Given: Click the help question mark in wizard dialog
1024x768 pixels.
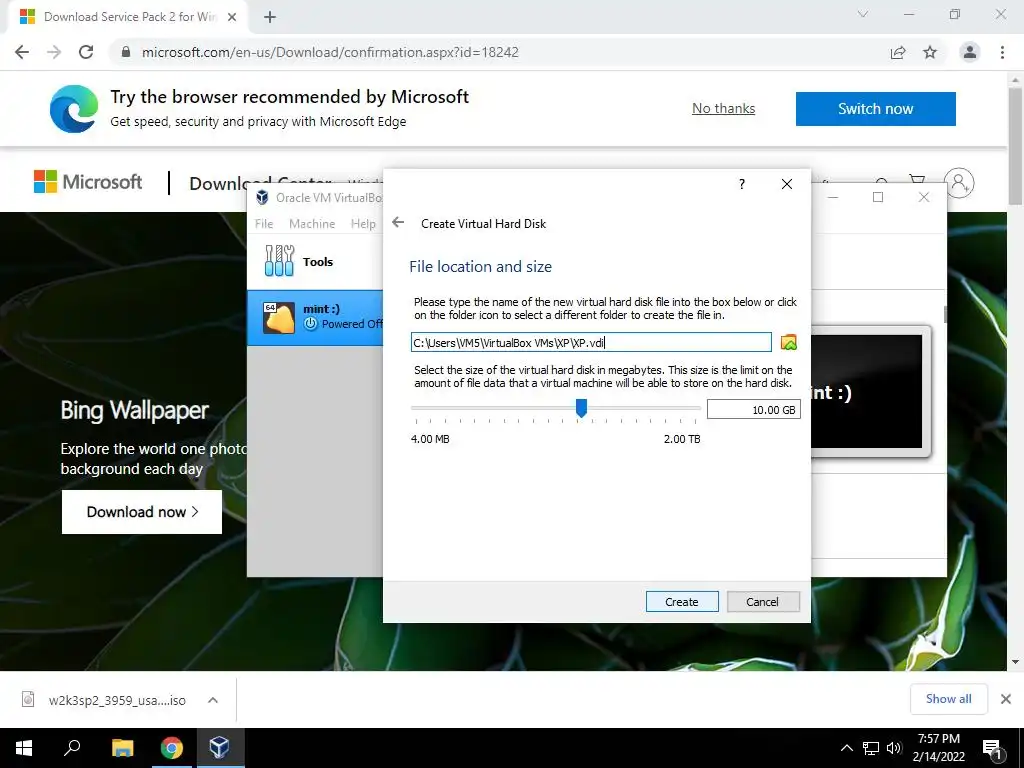Looking at the screenshot, I should click(x=742, y=184).
